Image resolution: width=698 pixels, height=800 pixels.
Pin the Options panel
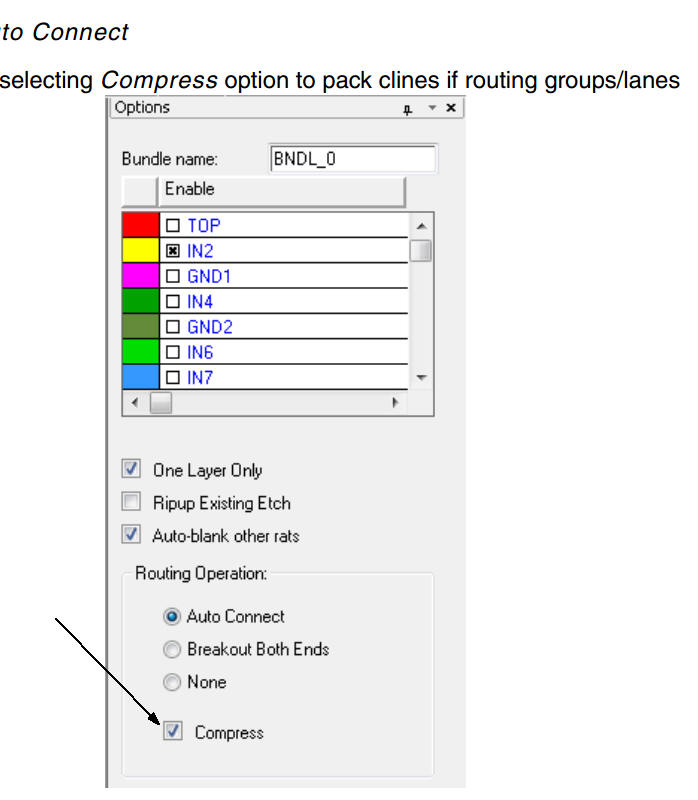407,109
